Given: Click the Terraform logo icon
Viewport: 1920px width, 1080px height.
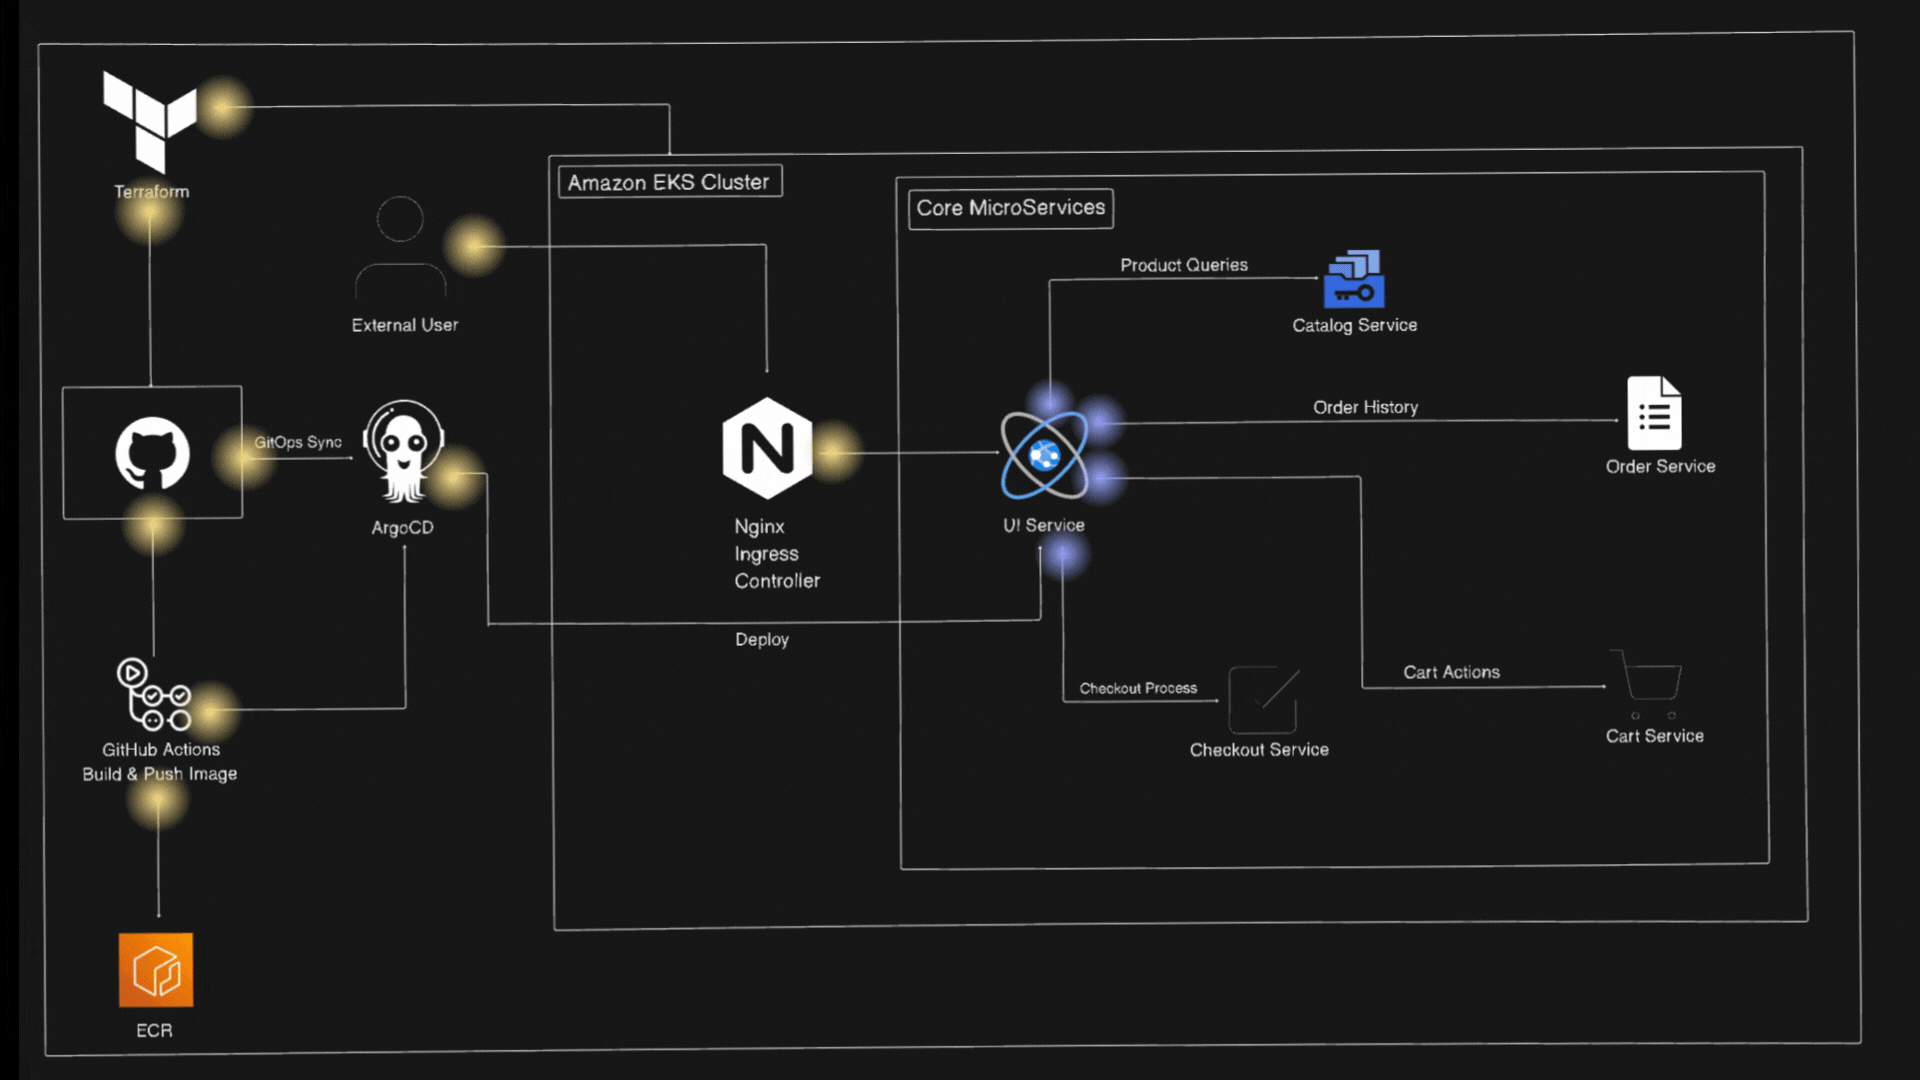Looking at the screenshot, I should coord(150,122).
